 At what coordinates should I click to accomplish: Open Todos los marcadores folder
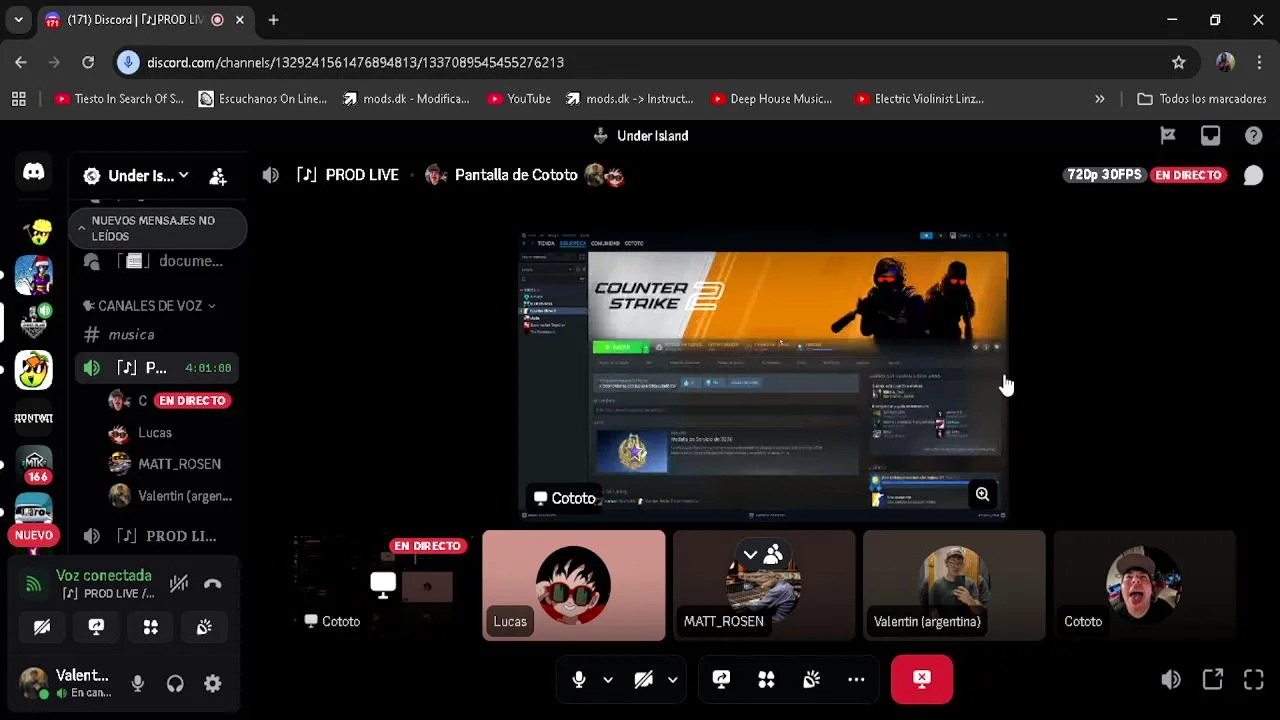[1202, 99]
